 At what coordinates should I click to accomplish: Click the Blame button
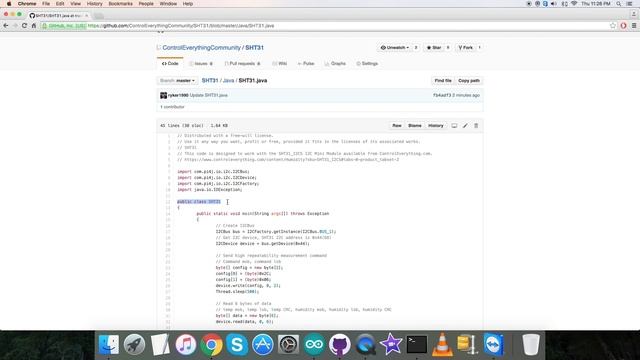415,126
